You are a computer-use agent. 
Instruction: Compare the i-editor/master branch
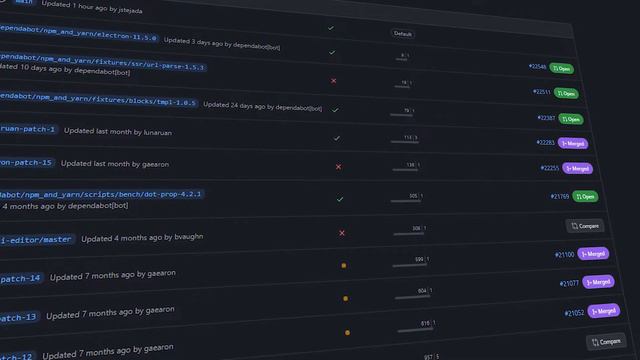[x=585, y=226]
